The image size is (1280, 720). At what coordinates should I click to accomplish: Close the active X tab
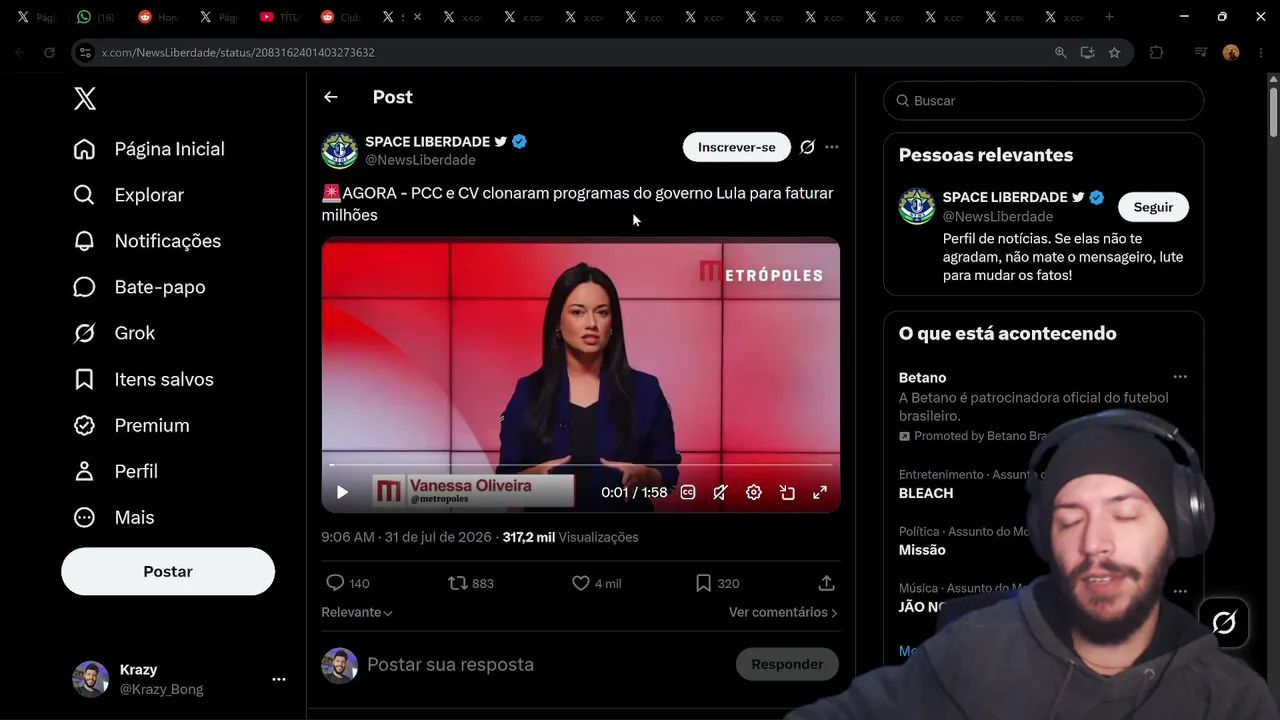tap(417, 17)
